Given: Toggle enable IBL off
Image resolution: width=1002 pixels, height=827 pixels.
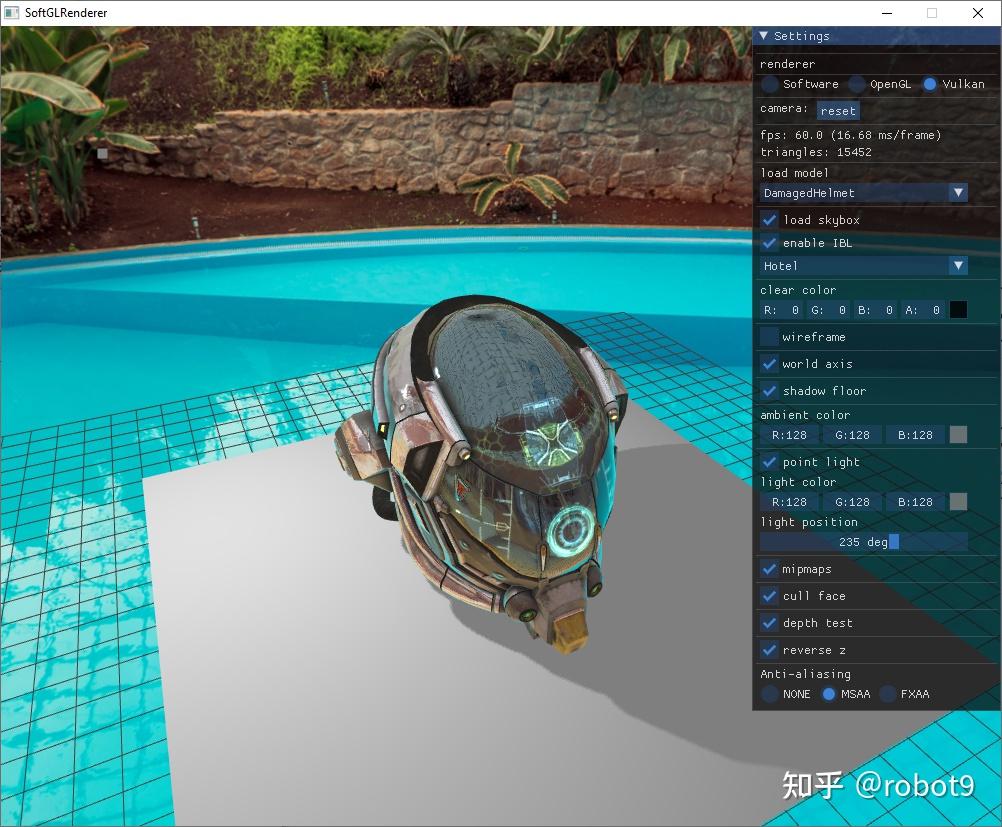Looking at the screenshot, I should point(768,243).
